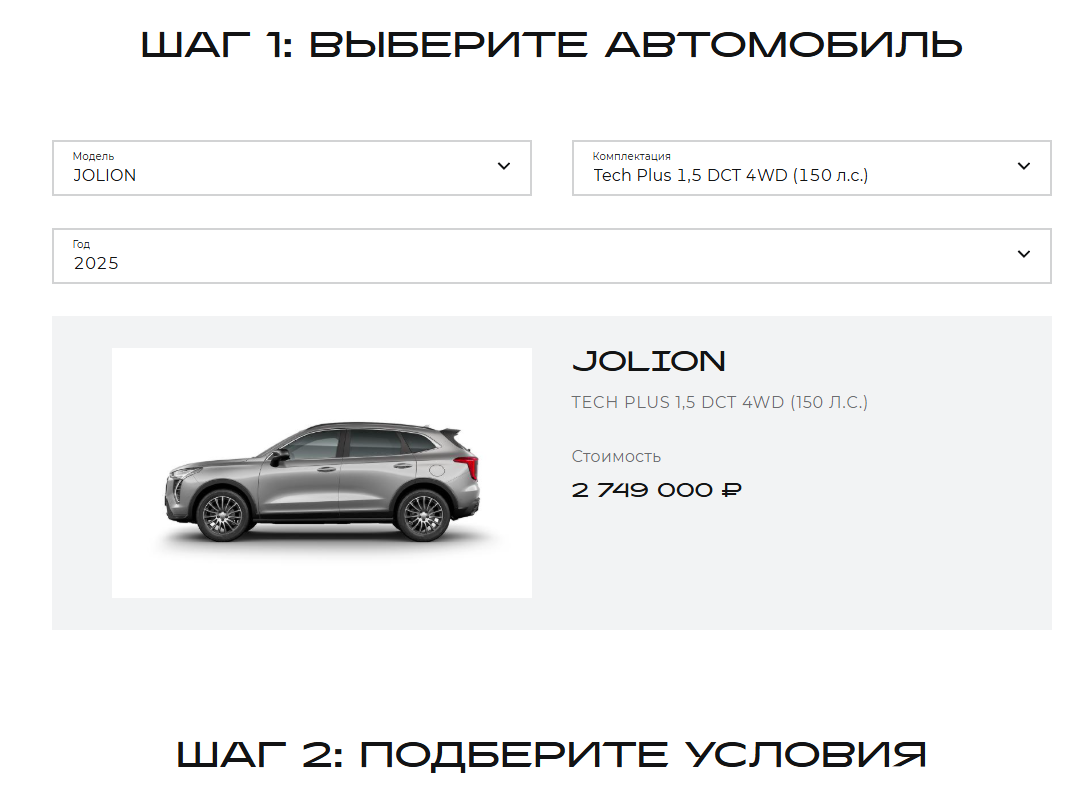Choose the 2025 year value field

(x=552, y=256)
